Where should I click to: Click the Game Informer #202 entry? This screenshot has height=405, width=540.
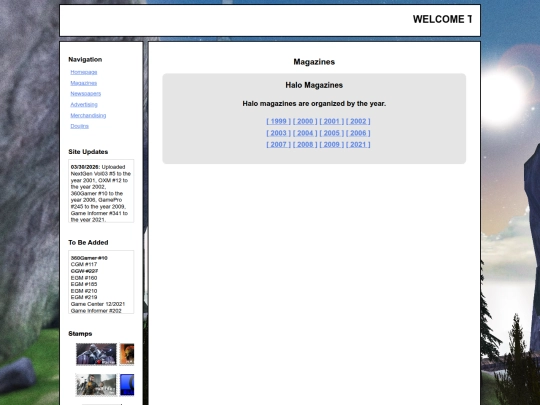point(96,311)
